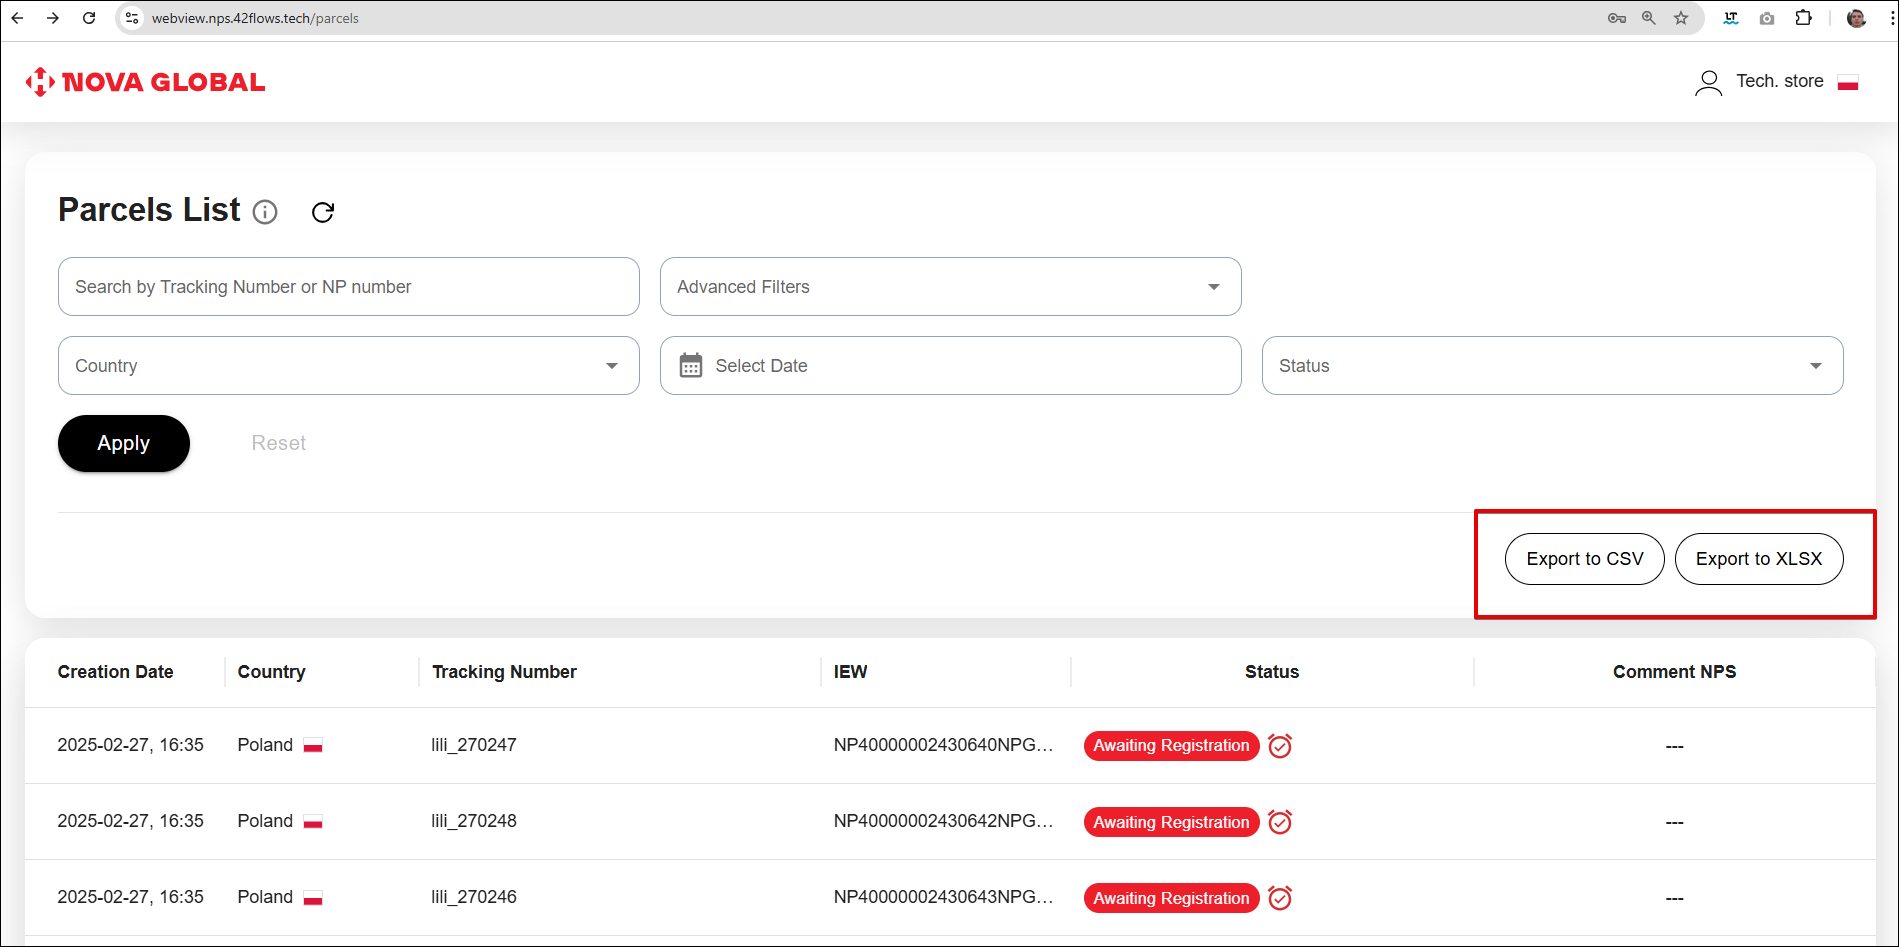Expand the Advanced Filters dropdown
This screenshot has width=1899, height=947.
950,287
